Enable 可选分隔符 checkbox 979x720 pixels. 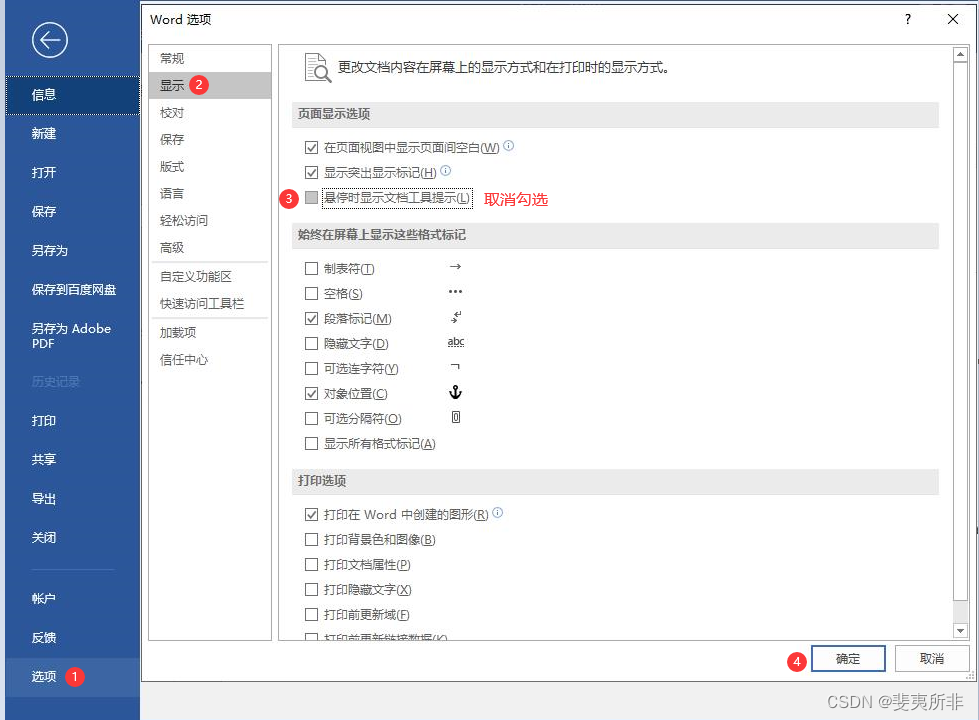pyautogui.click(x=311, y=418)
